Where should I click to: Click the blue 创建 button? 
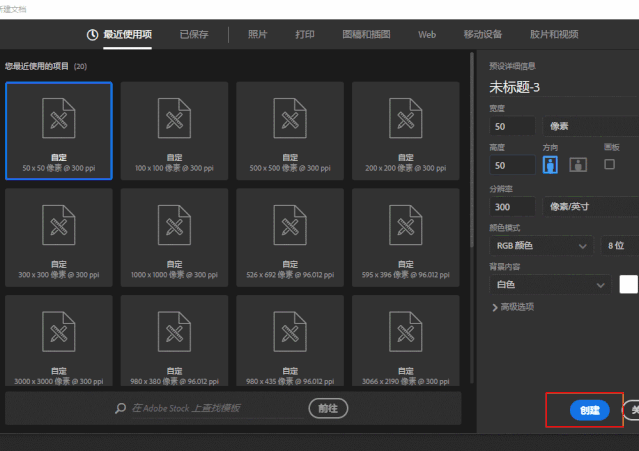click(x=589, y=410)
